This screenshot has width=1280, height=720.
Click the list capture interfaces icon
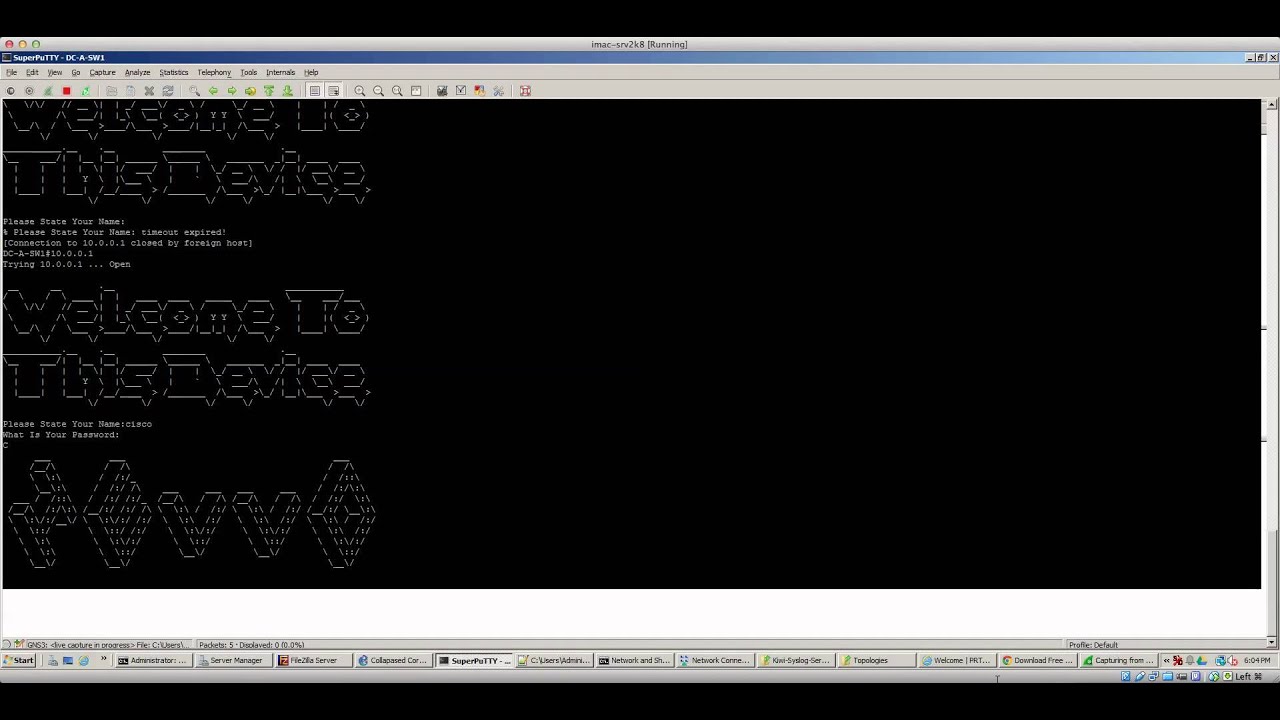tap(11, 91)
